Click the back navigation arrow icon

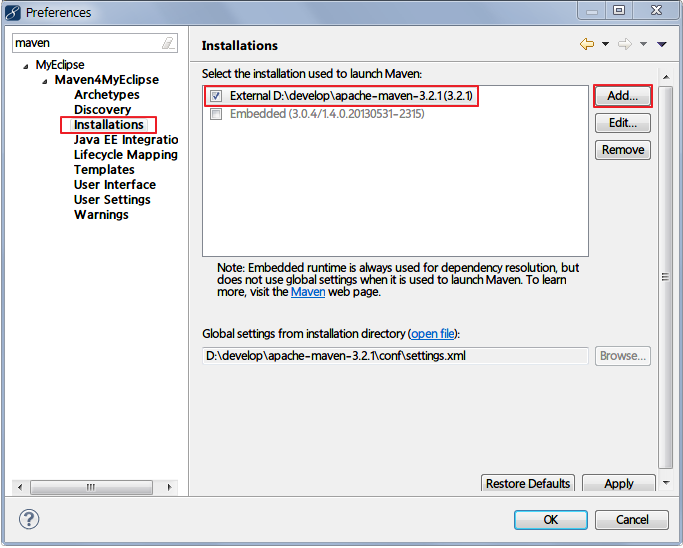587,44
